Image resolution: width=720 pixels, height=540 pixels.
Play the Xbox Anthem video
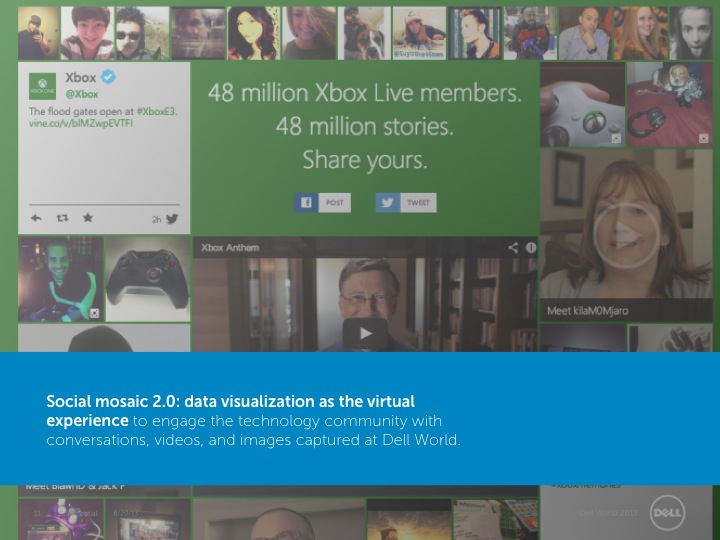[x=366, y=333]
